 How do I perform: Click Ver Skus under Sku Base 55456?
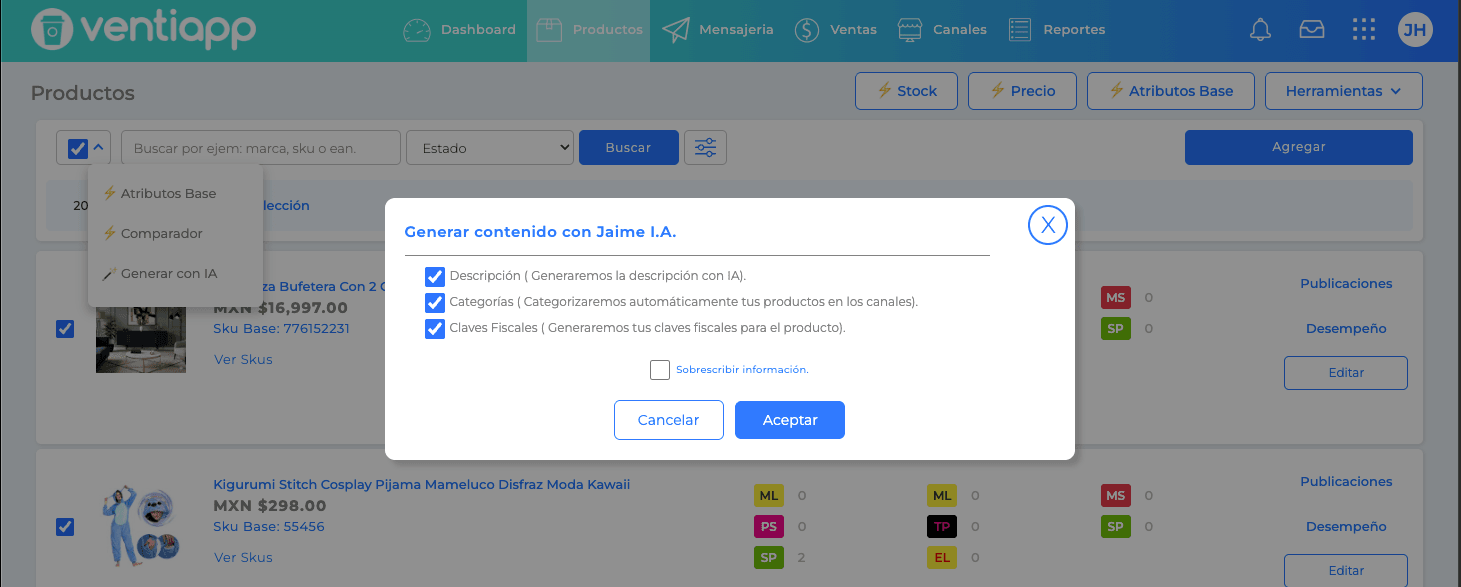coord(243,558)
